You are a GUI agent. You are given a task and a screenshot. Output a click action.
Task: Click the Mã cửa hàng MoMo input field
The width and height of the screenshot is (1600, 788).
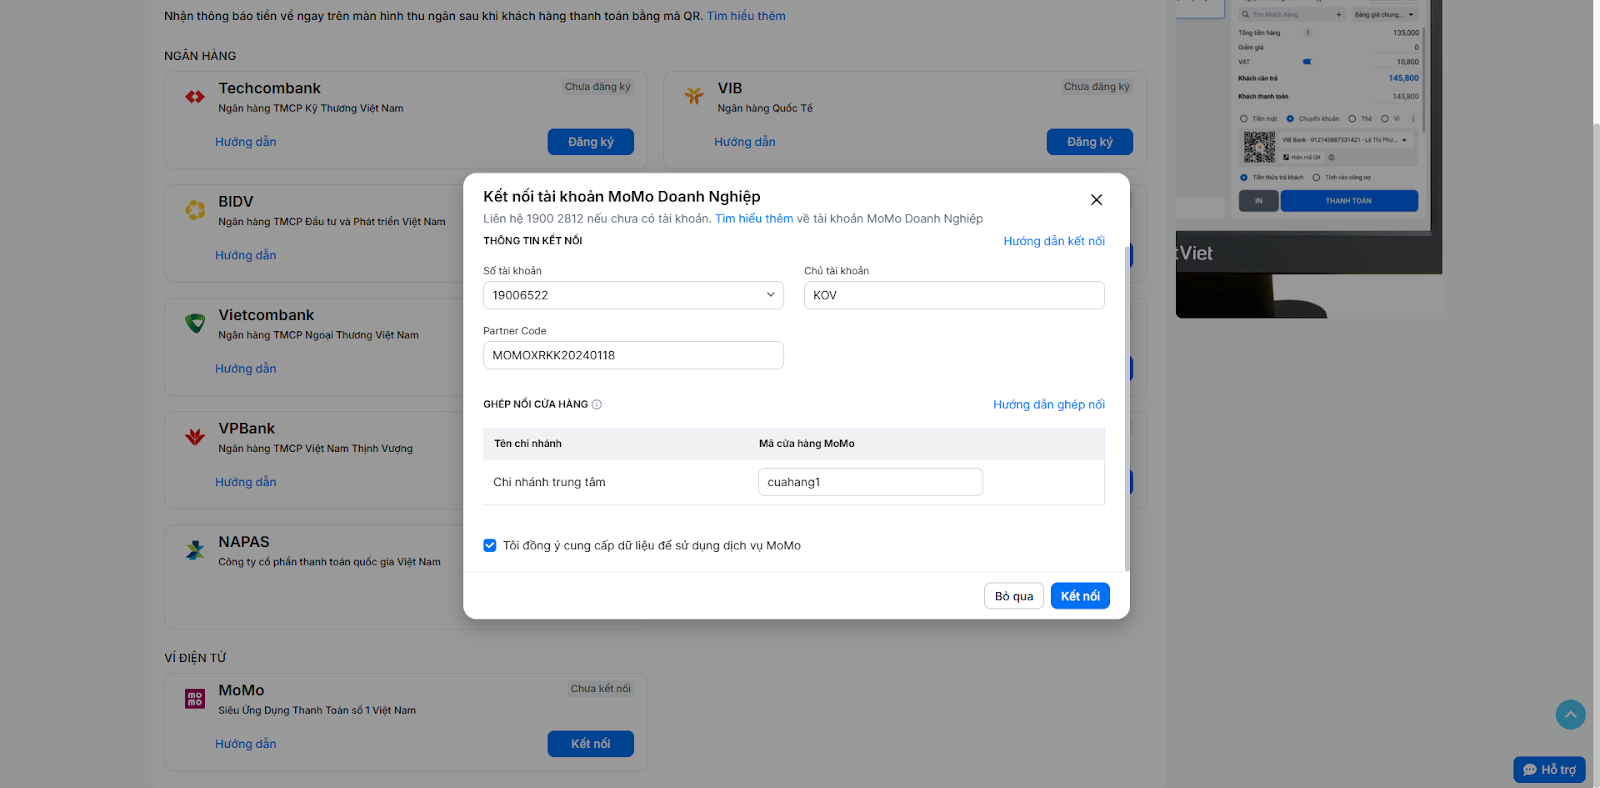click(x=870, y=482)
